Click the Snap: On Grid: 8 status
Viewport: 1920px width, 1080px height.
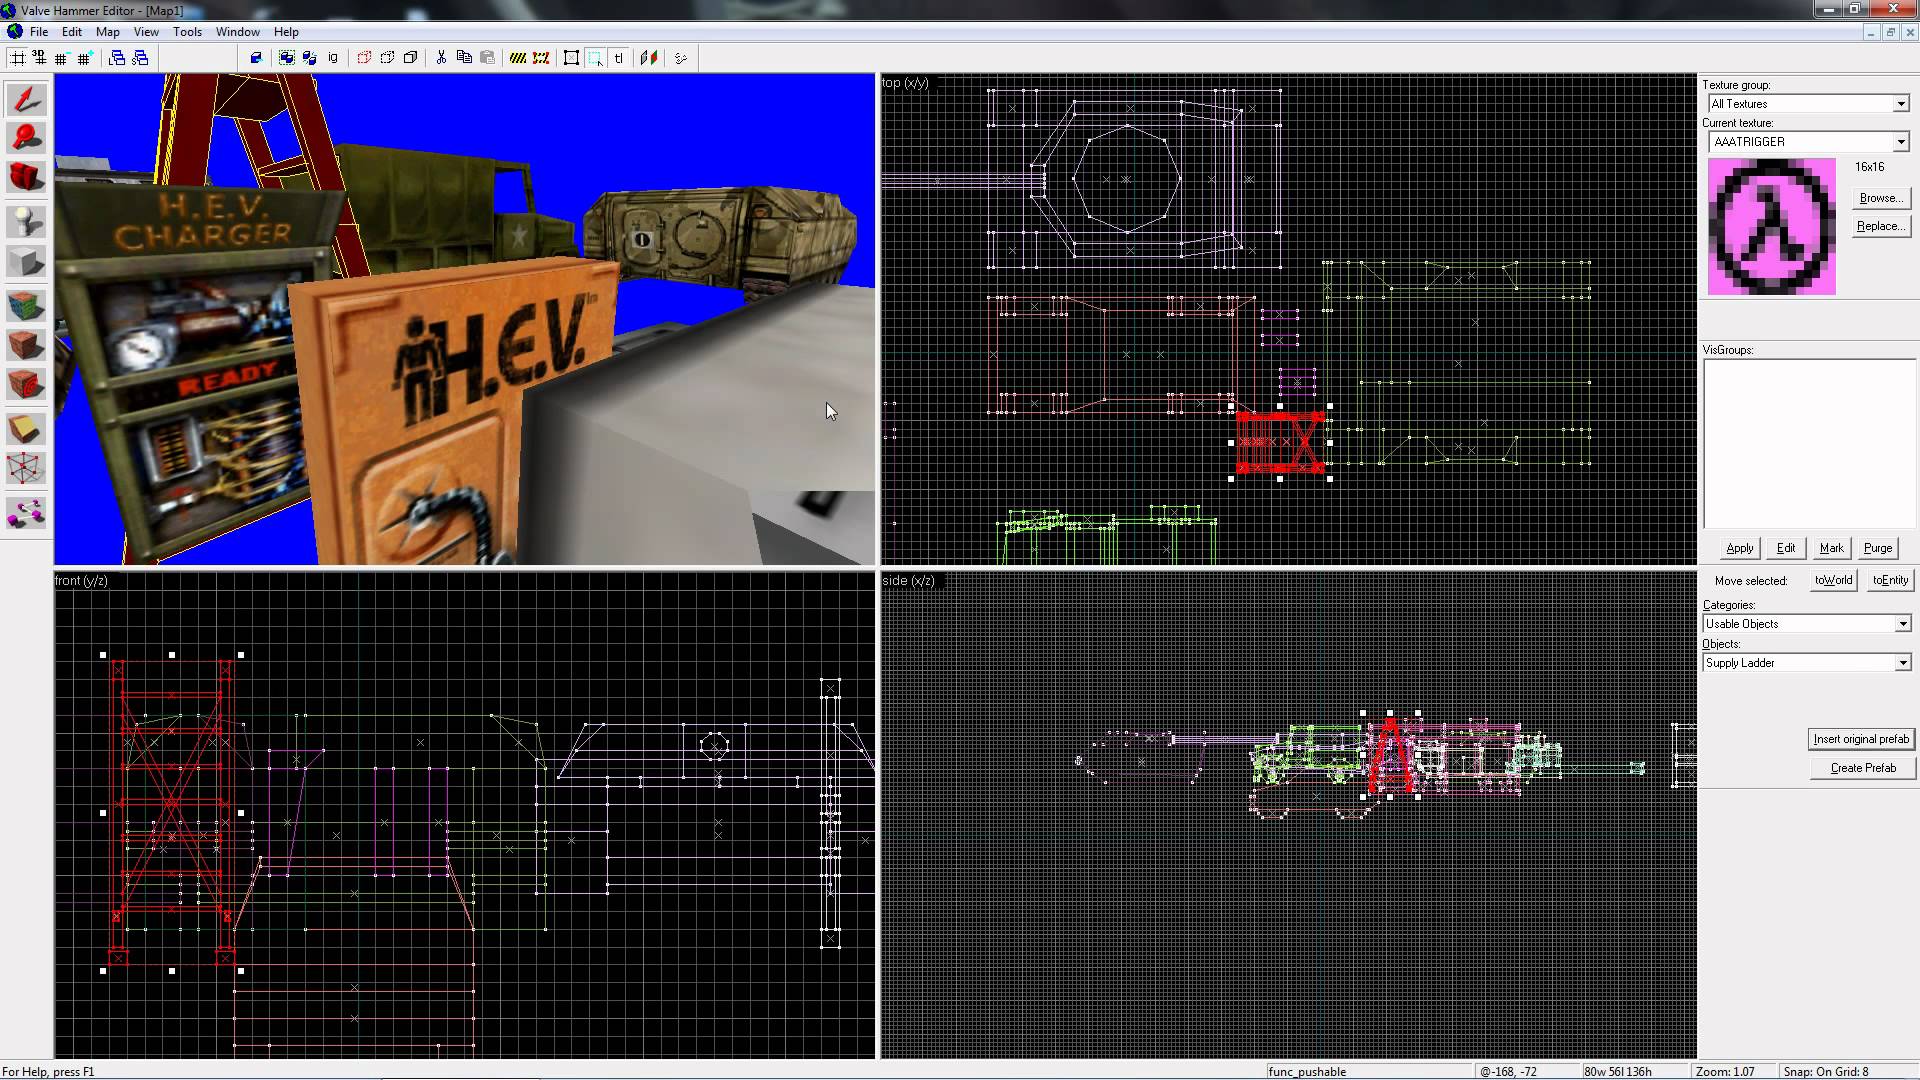pos(1825,1072)
